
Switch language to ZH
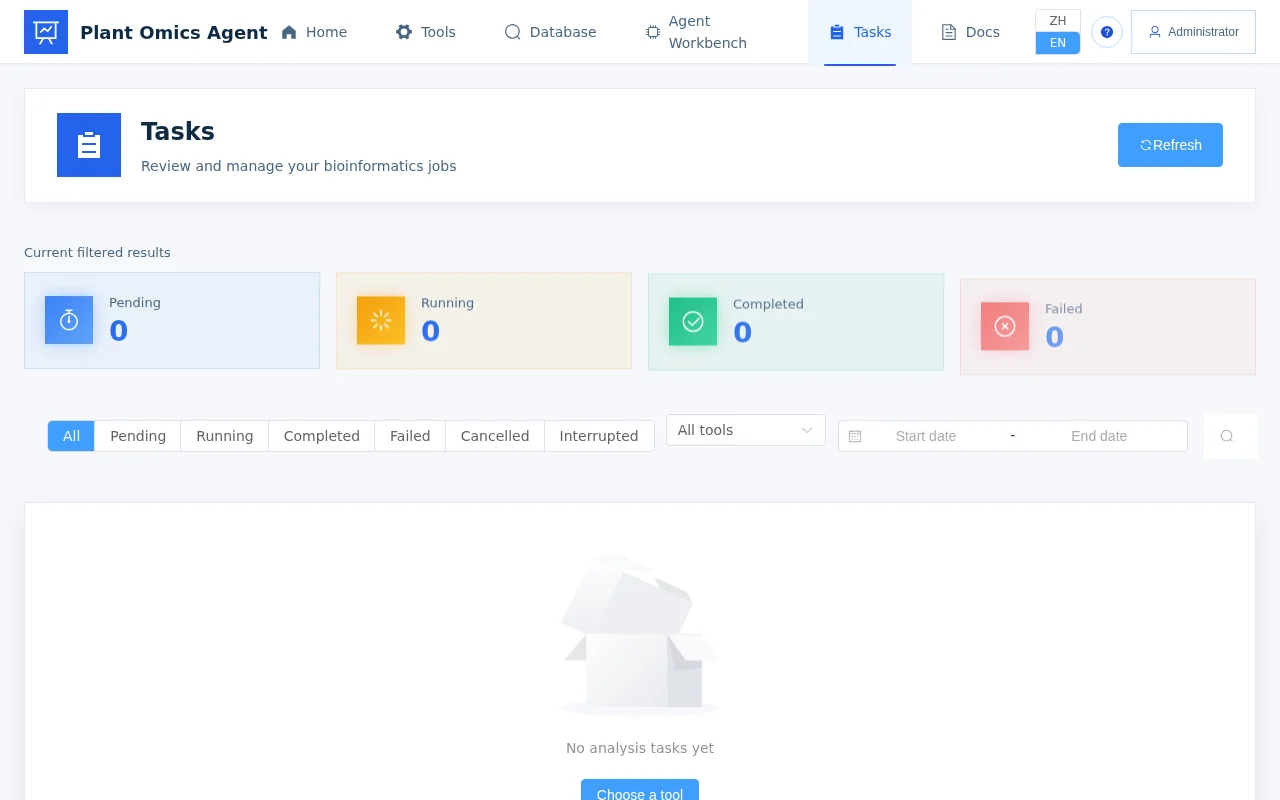point(1058,21)
